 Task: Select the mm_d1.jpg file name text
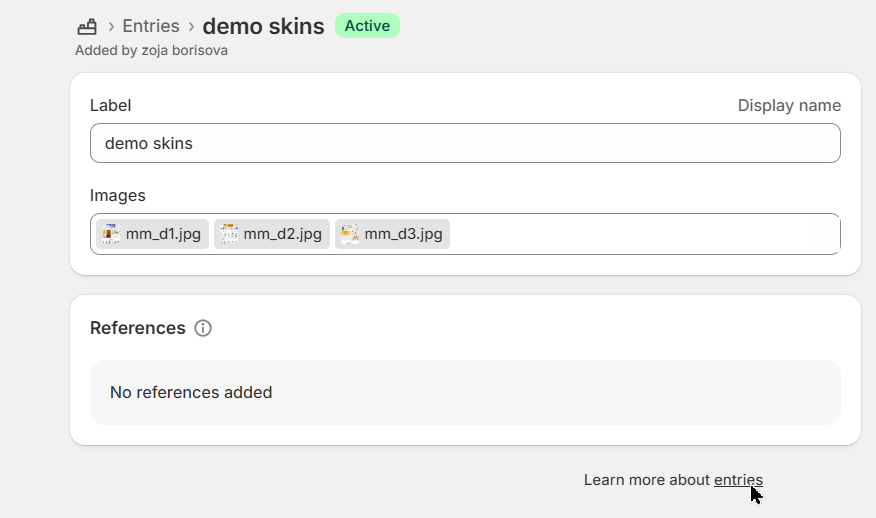[163, 234]
